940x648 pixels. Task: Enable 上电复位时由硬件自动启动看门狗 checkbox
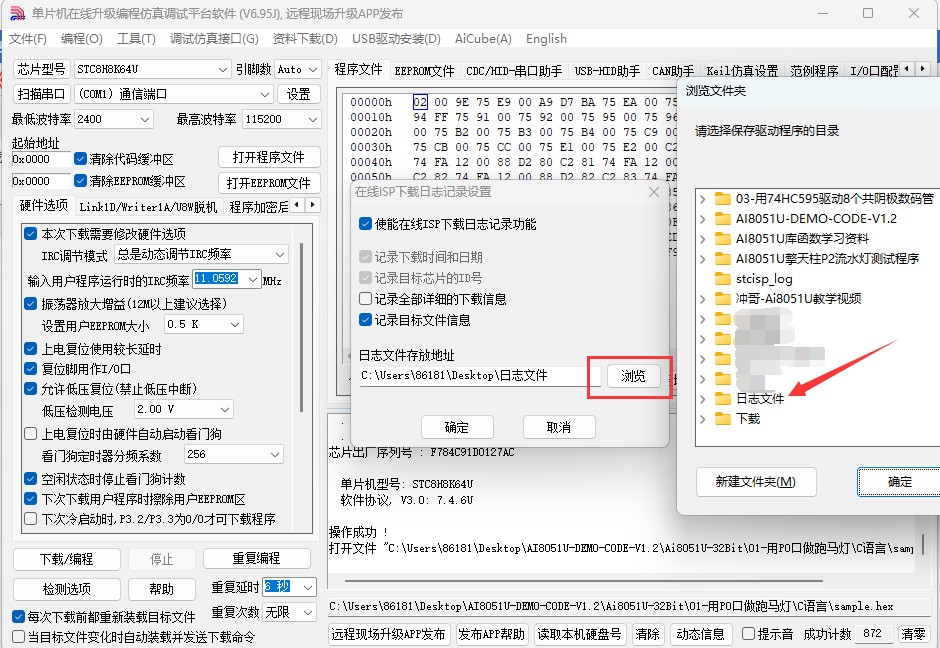tap(31, 433)
